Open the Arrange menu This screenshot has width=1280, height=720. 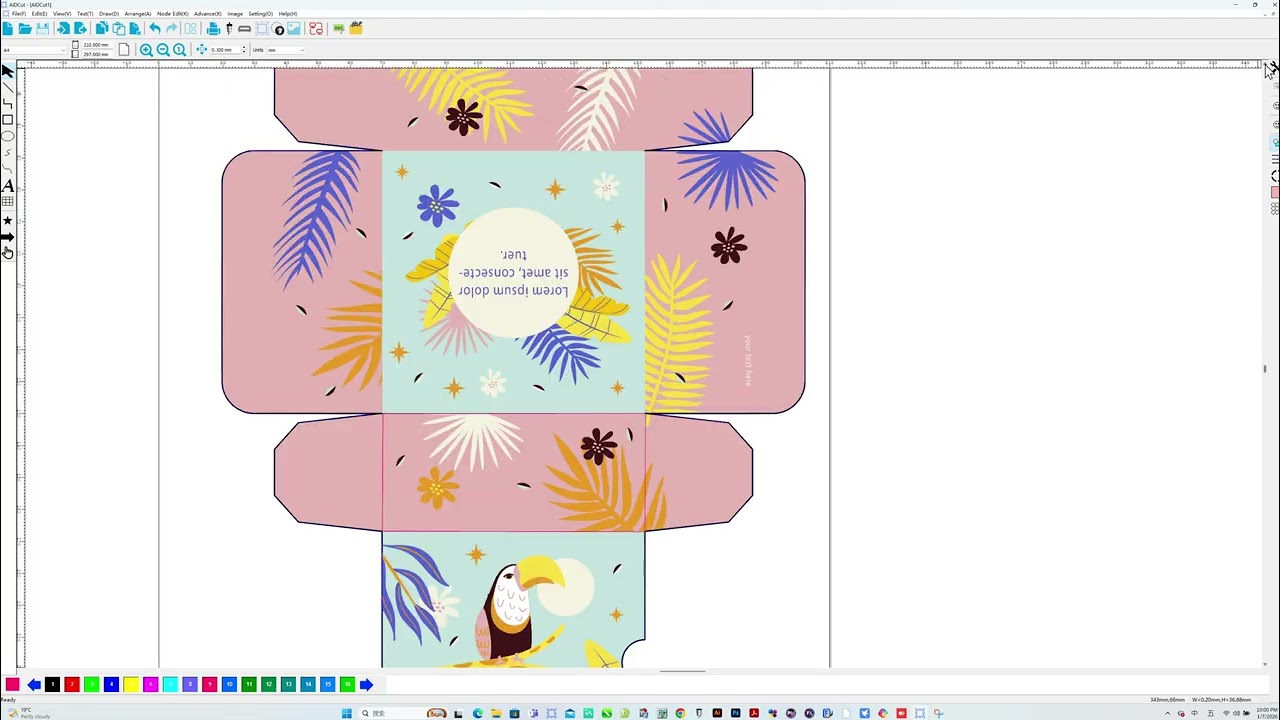coord(138,14)
